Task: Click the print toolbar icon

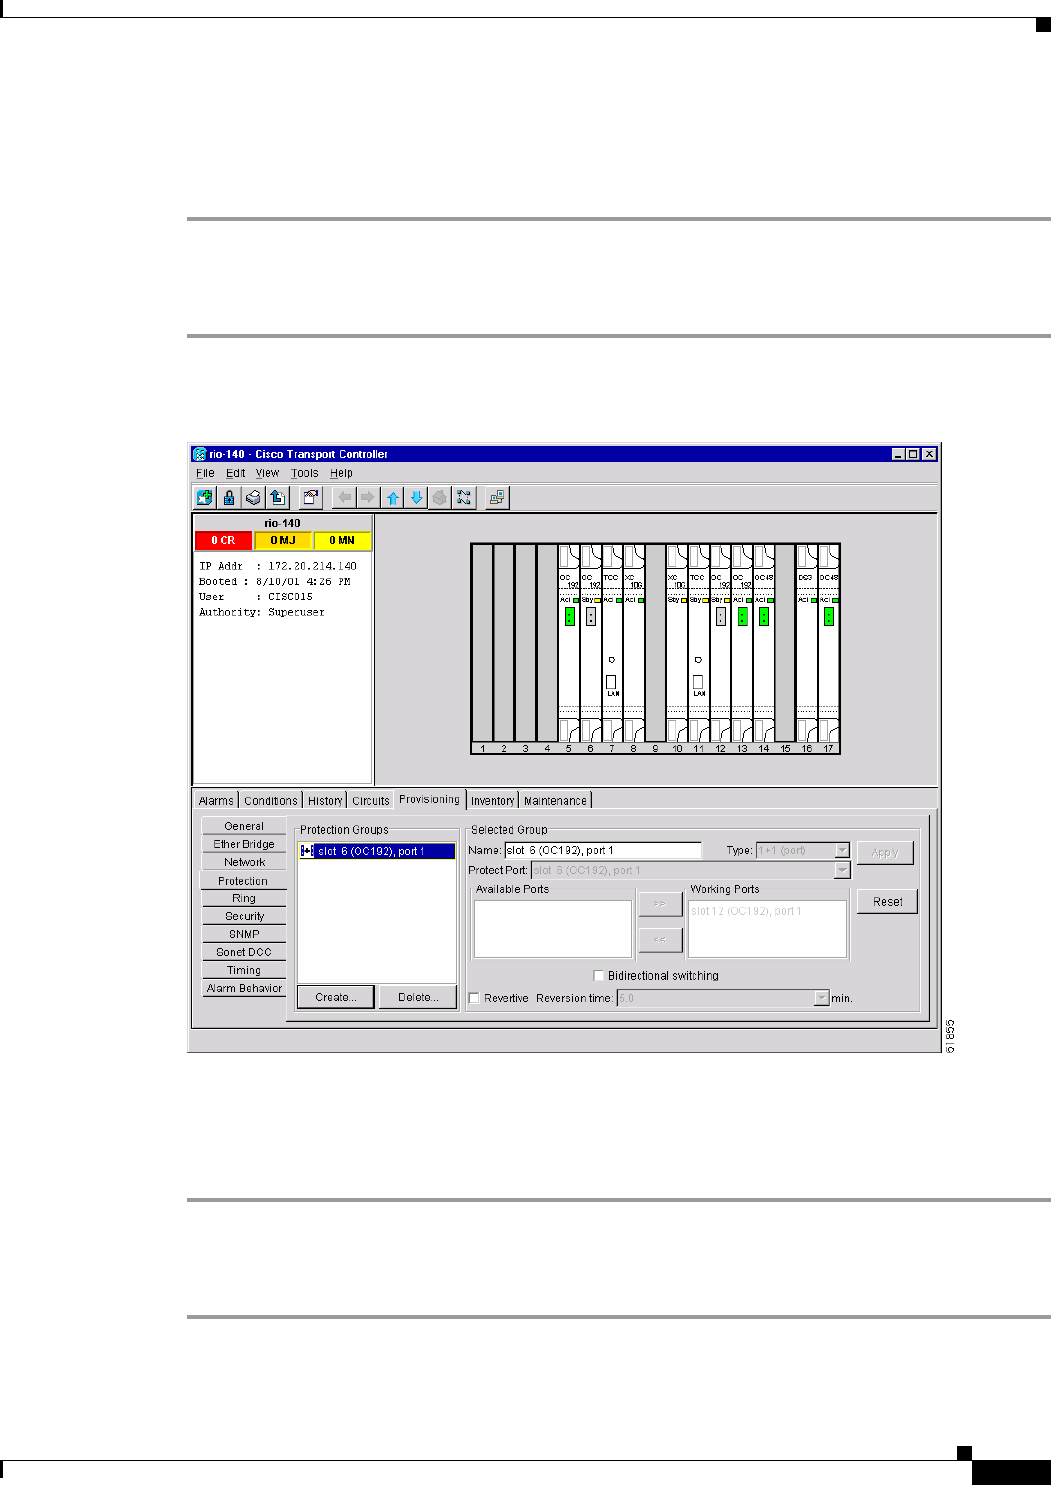Action: pyautogui.click(x=253, y=497)
